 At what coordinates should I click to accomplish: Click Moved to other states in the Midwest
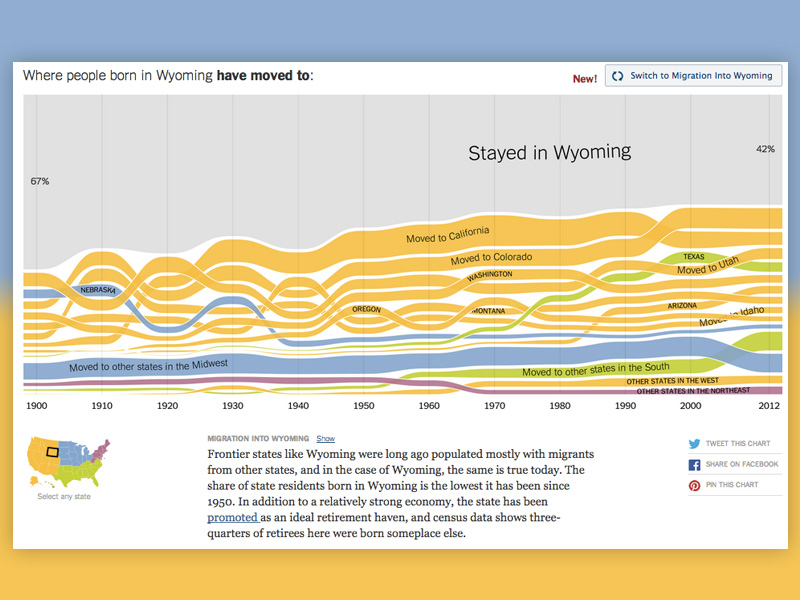pos(150,365)
